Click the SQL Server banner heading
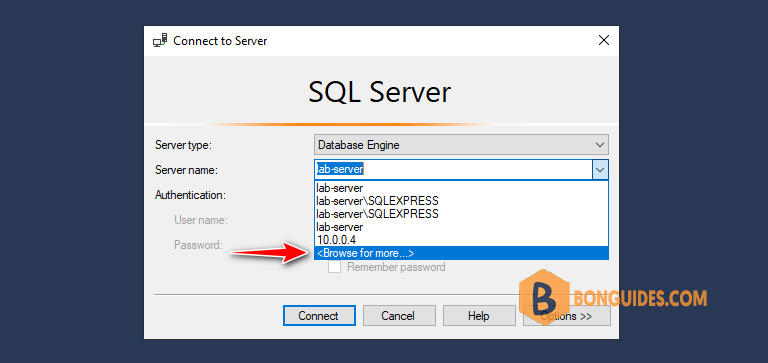The image size is (768, 363). pyautogui.click(x=380, y=92)
